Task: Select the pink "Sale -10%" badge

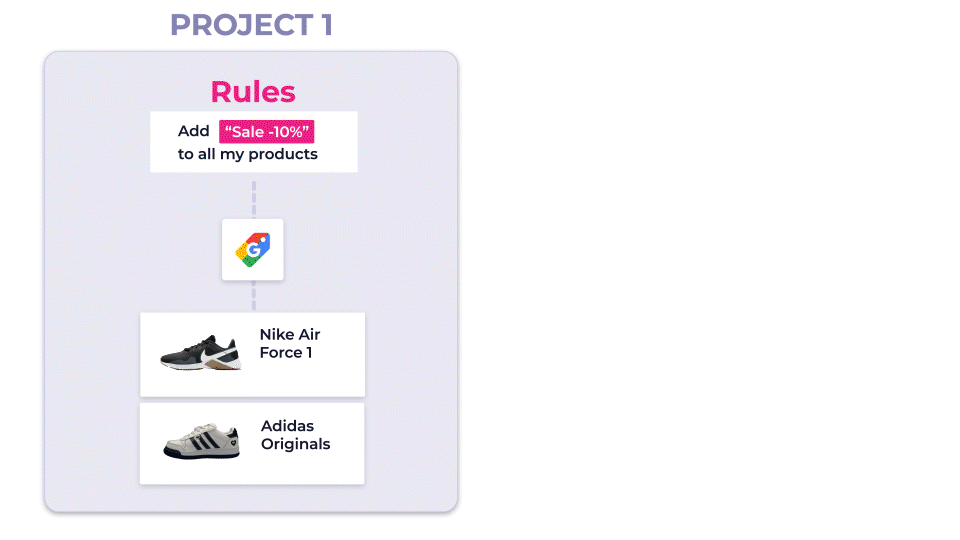Action: [267, 131]
